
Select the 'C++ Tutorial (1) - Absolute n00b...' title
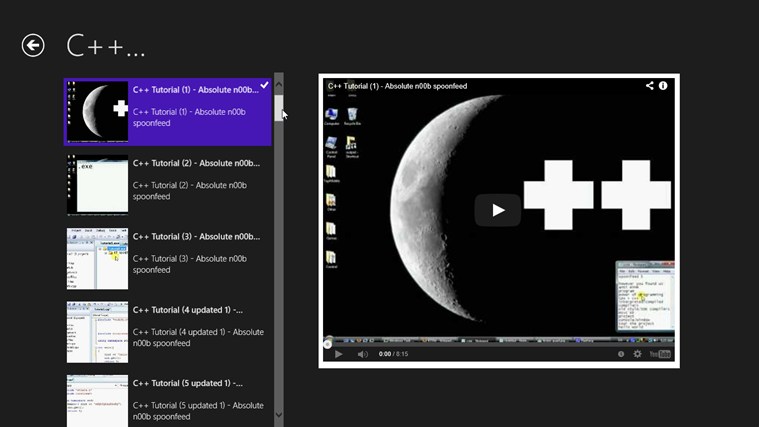pos(196,90)
